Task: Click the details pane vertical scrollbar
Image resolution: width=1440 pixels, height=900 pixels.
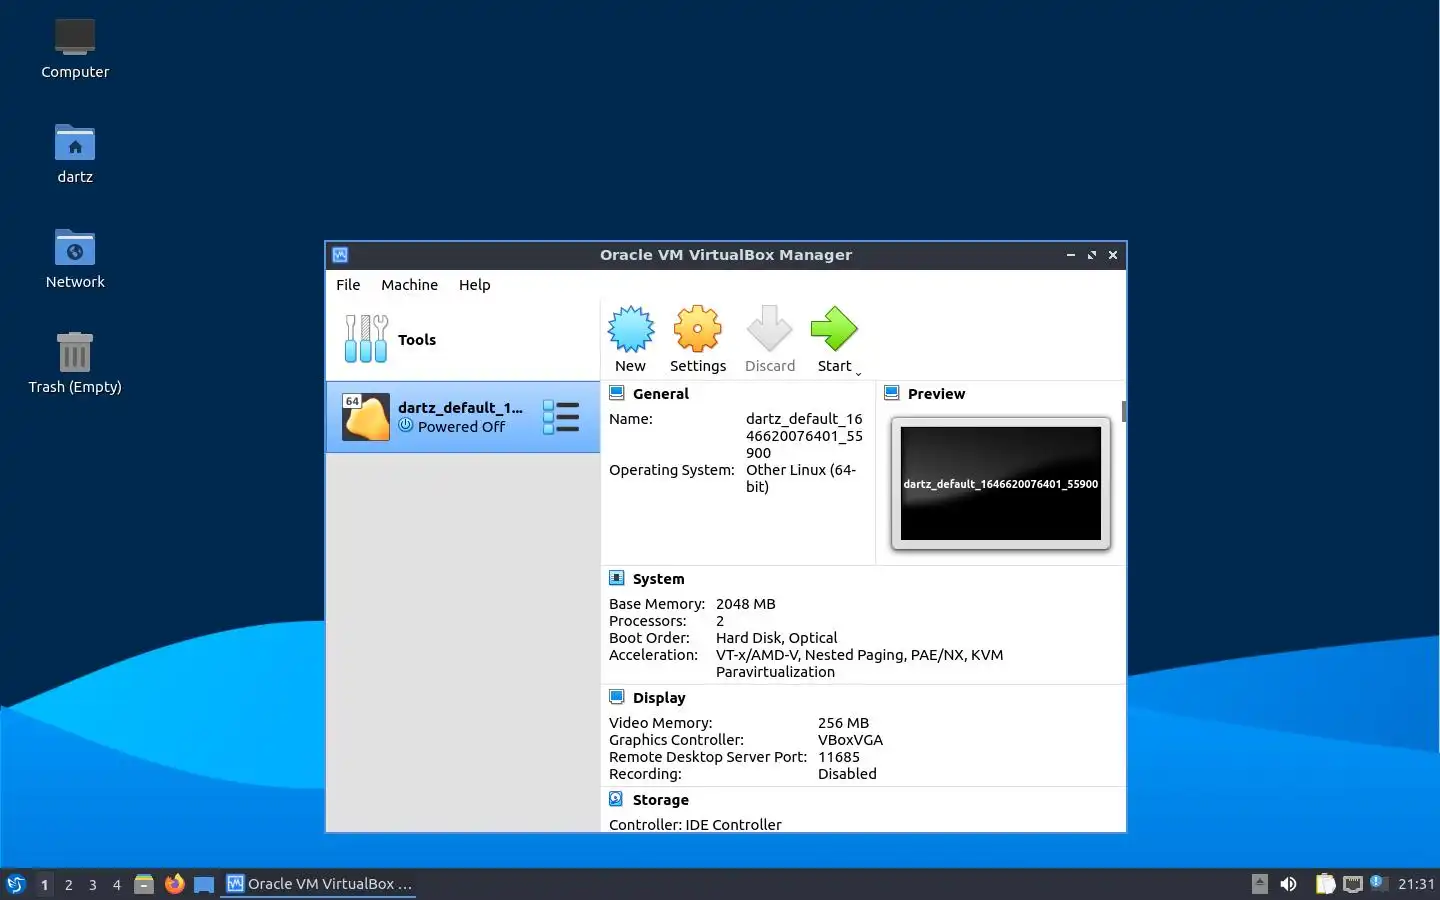Action: pos(1124,411)
